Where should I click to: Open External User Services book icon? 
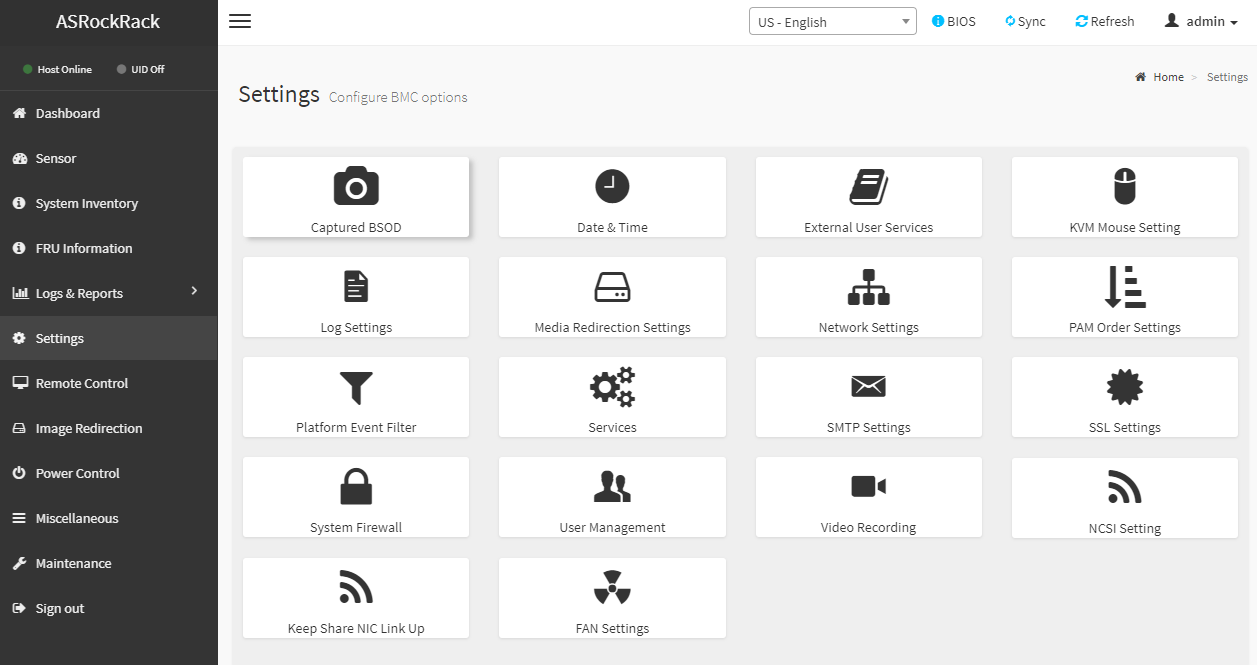point(868,187)
